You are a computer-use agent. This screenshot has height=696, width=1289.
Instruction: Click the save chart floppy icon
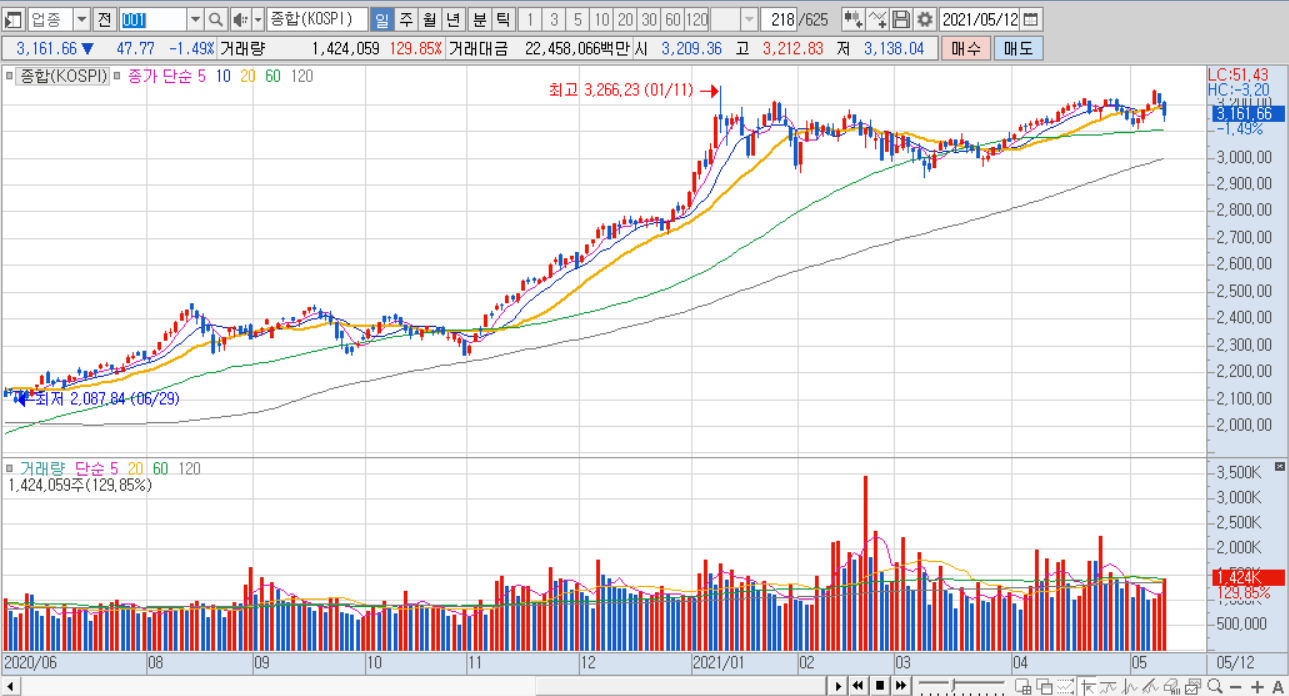tap(901, 19)
